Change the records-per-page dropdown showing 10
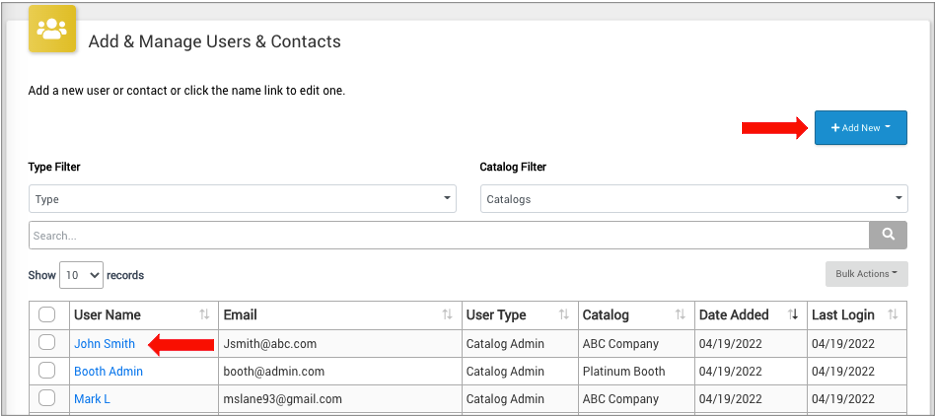This screenshot has width=938, height=420. (81, 275)
